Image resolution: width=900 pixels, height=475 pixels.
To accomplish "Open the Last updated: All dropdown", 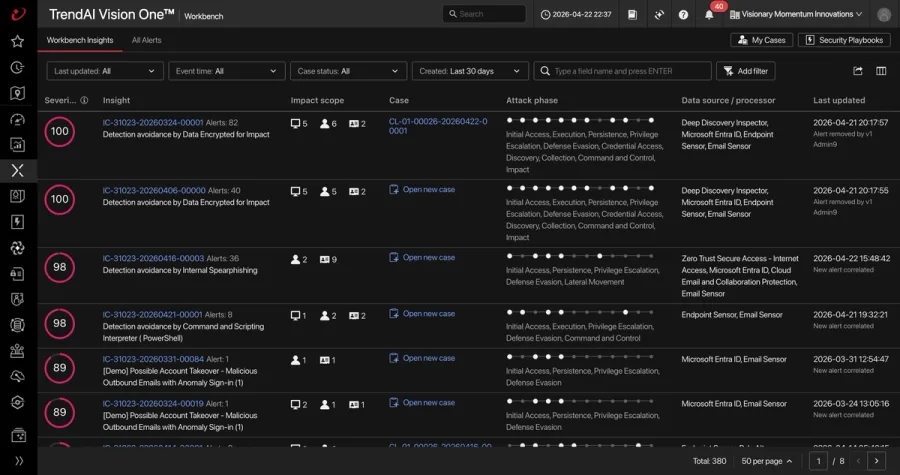I will (x=105, y=71).
